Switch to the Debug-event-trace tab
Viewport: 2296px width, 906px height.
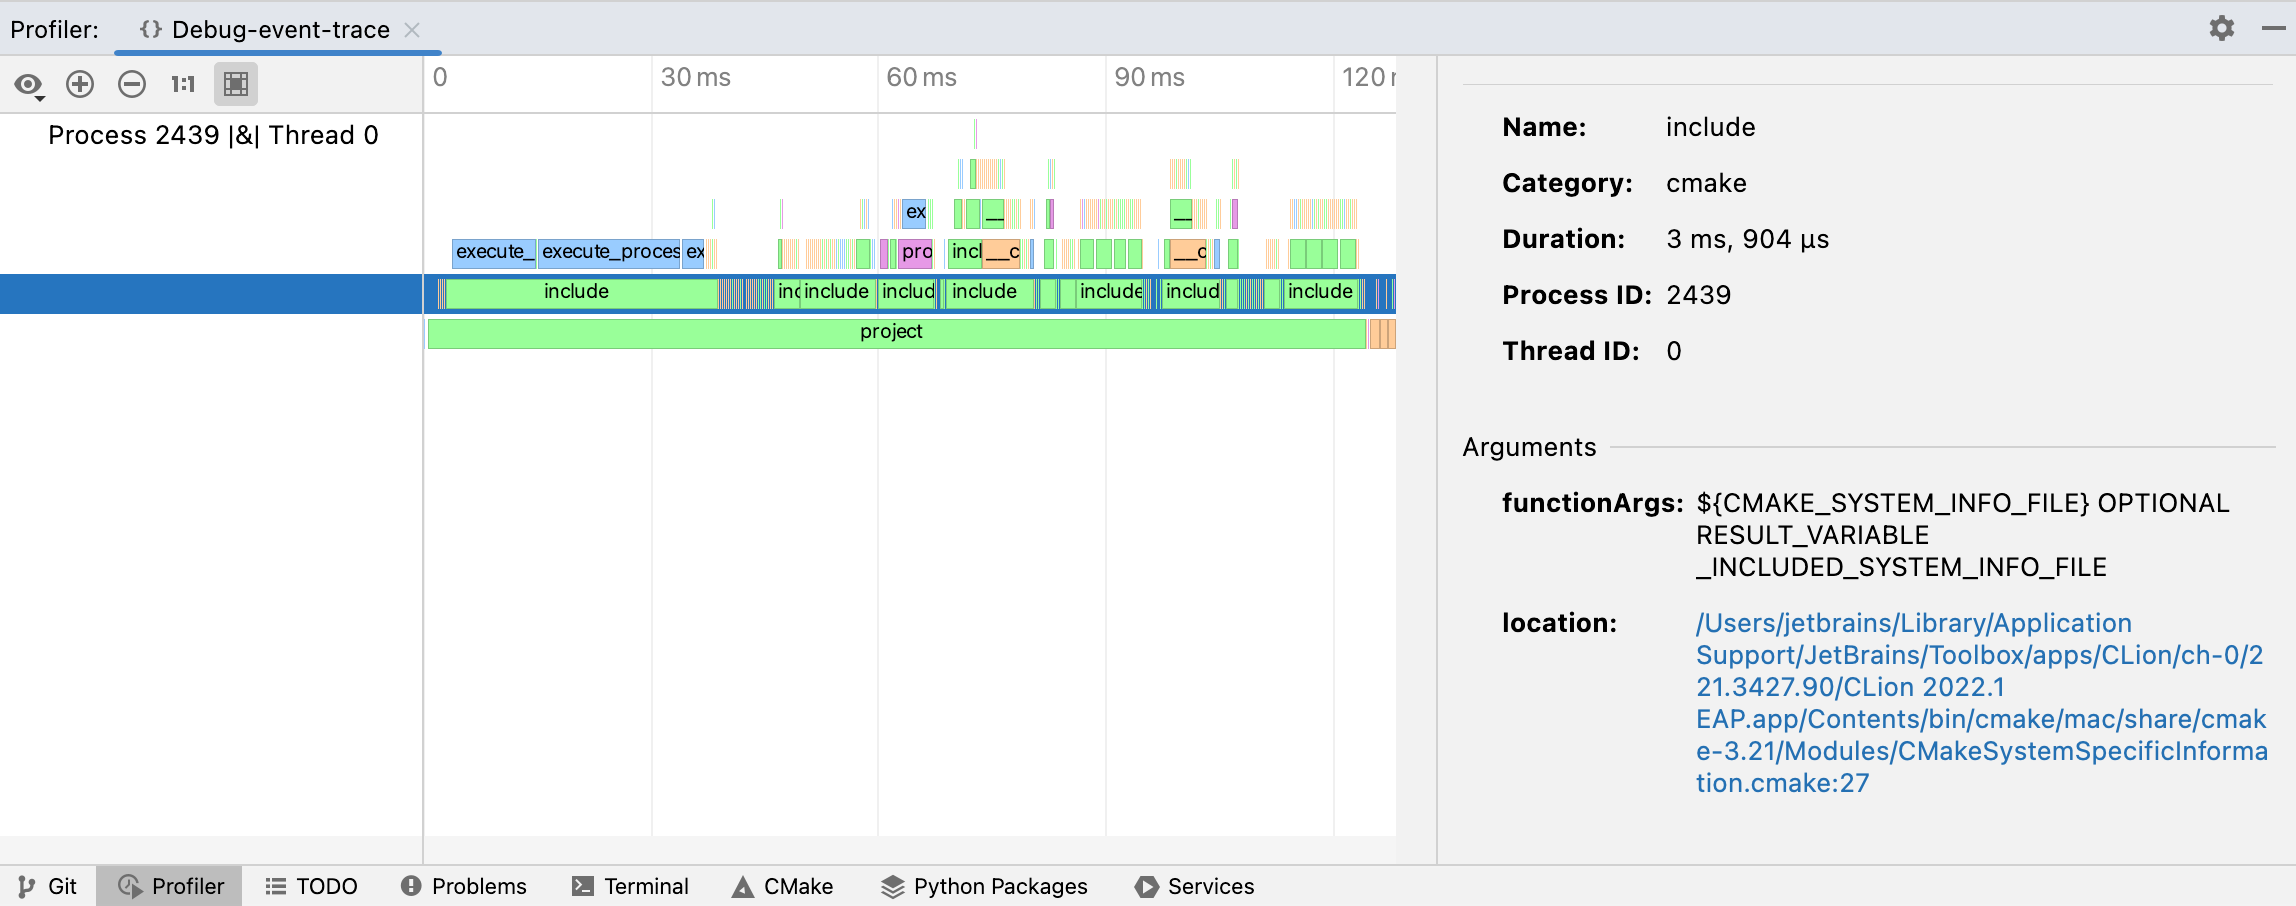(278, 29)
